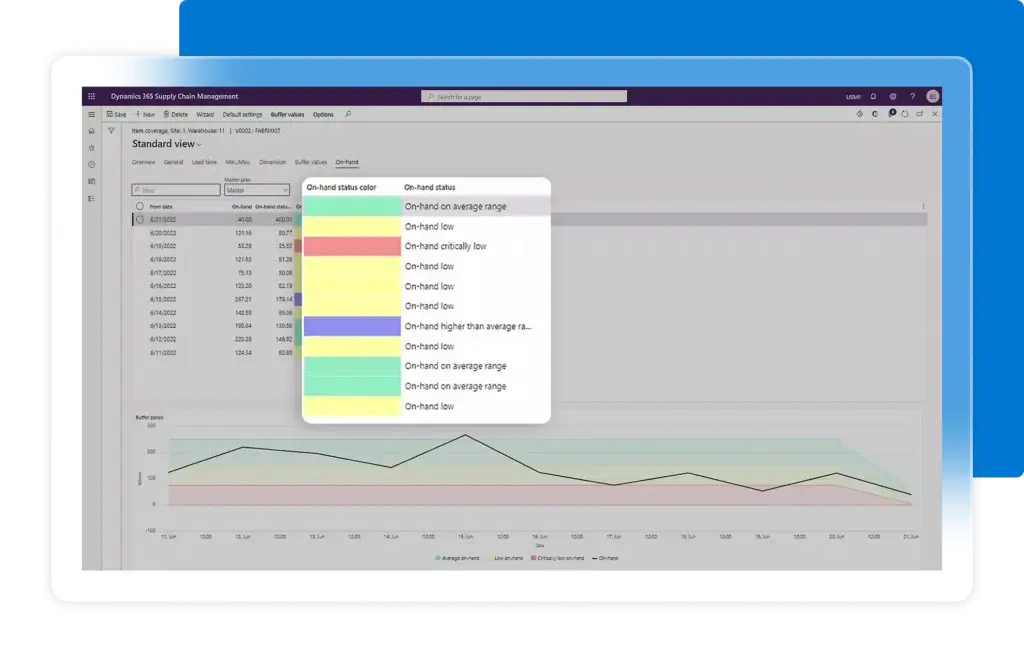Viewport: 1024px width, 657px height.
Task: Open the Master plan dropdown
Action: pos(257,190)
